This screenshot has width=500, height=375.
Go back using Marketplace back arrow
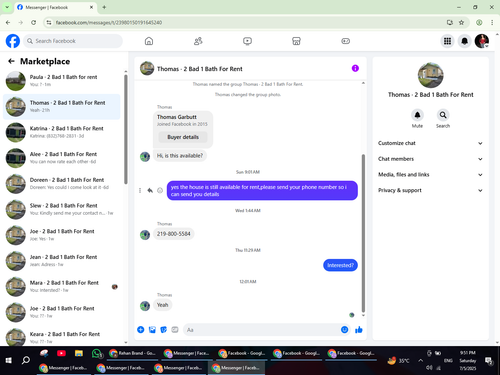(11, 61)
